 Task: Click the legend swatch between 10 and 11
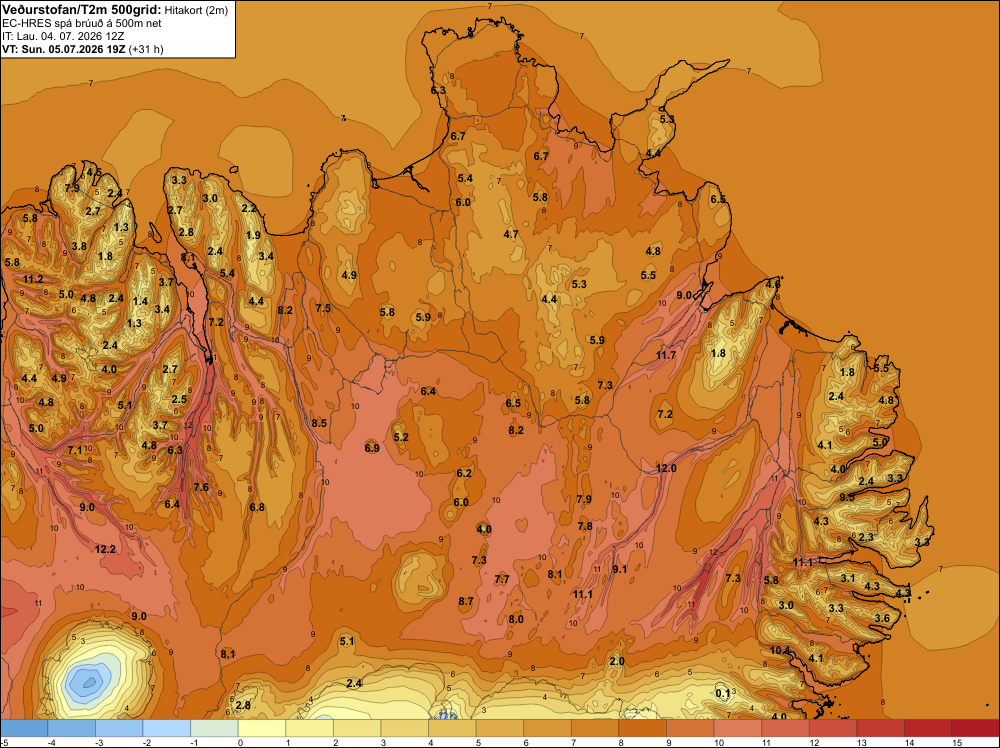[737, 728]
